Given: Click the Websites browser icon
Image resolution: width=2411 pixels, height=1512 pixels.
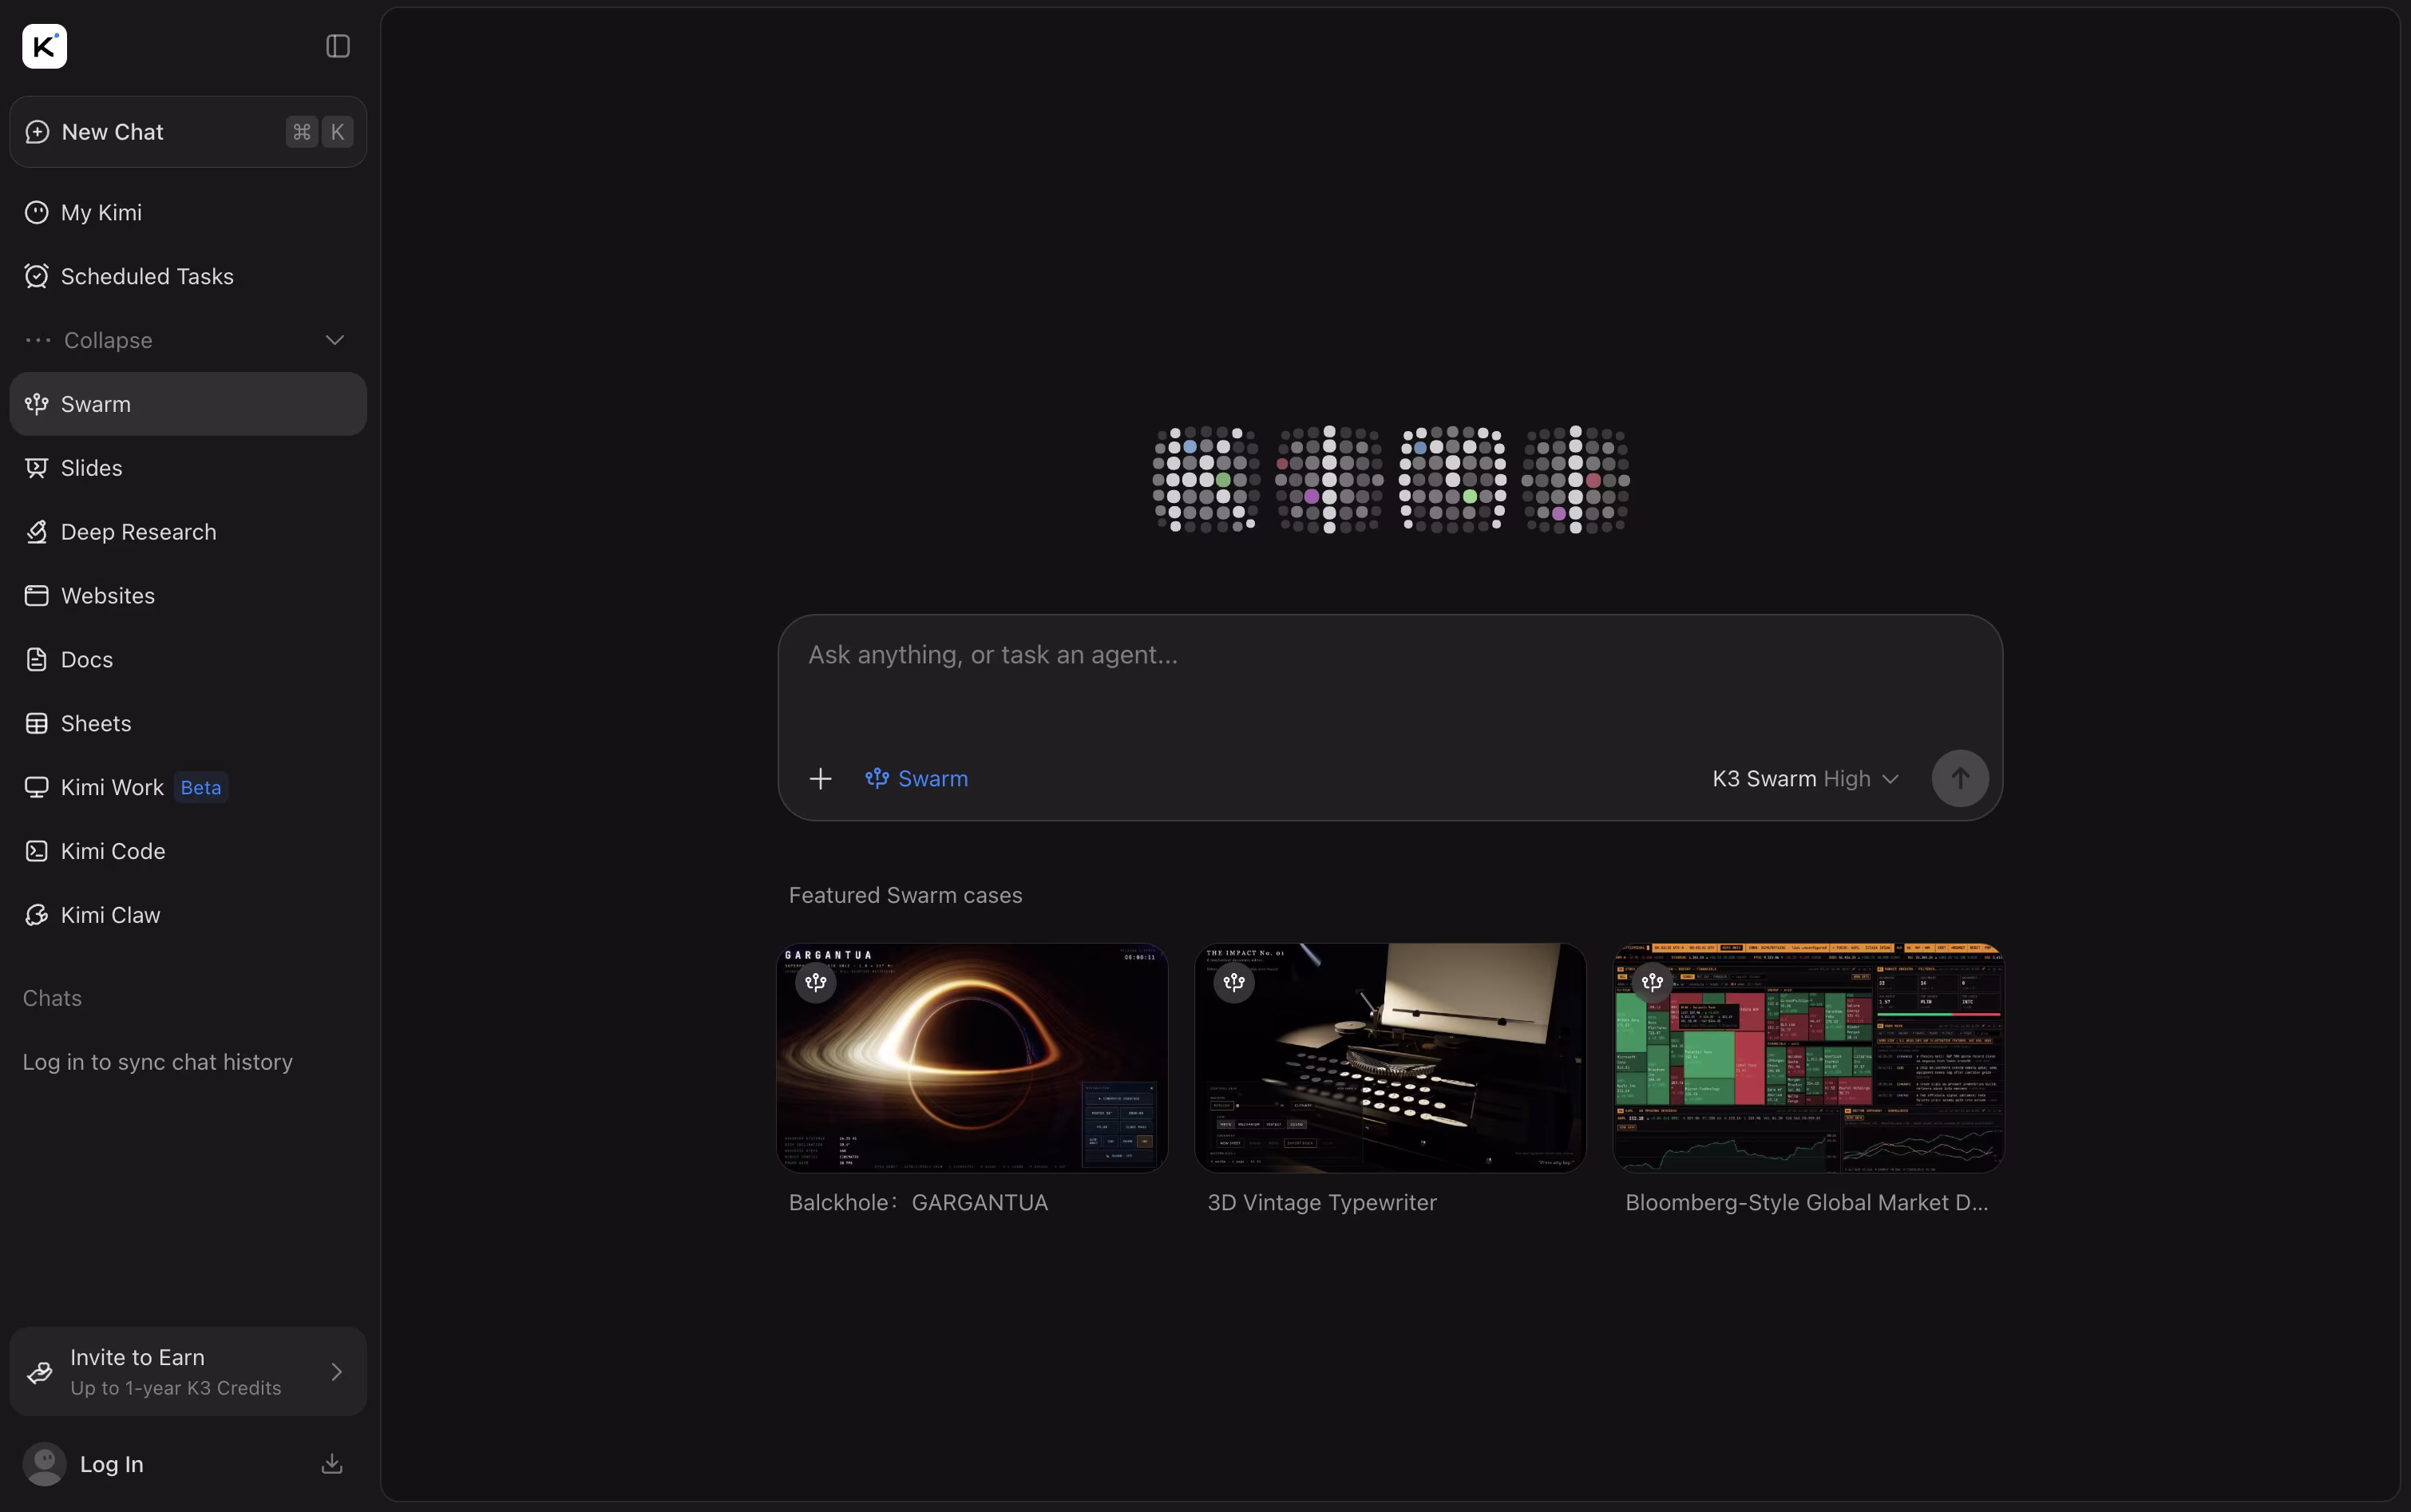Looking at the screenshot, I should click(x=37, y=596).
